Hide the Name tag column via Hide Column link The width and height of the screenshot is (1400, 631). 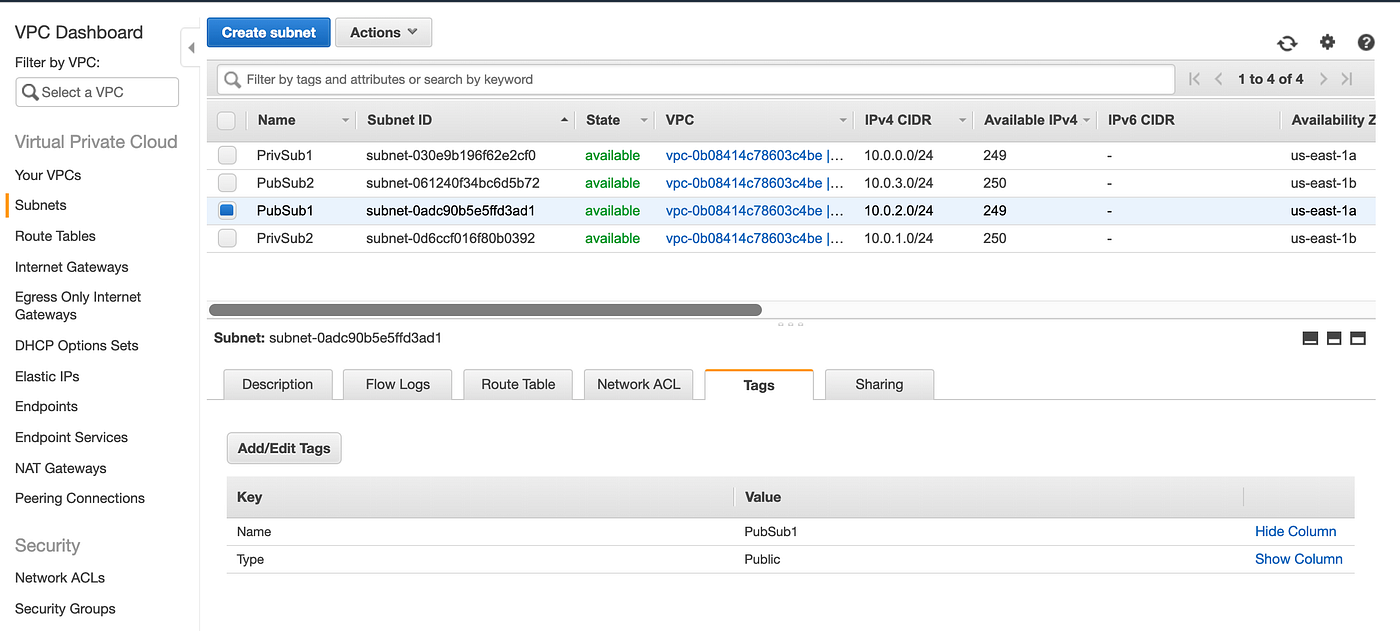[x=1296, y=531]
